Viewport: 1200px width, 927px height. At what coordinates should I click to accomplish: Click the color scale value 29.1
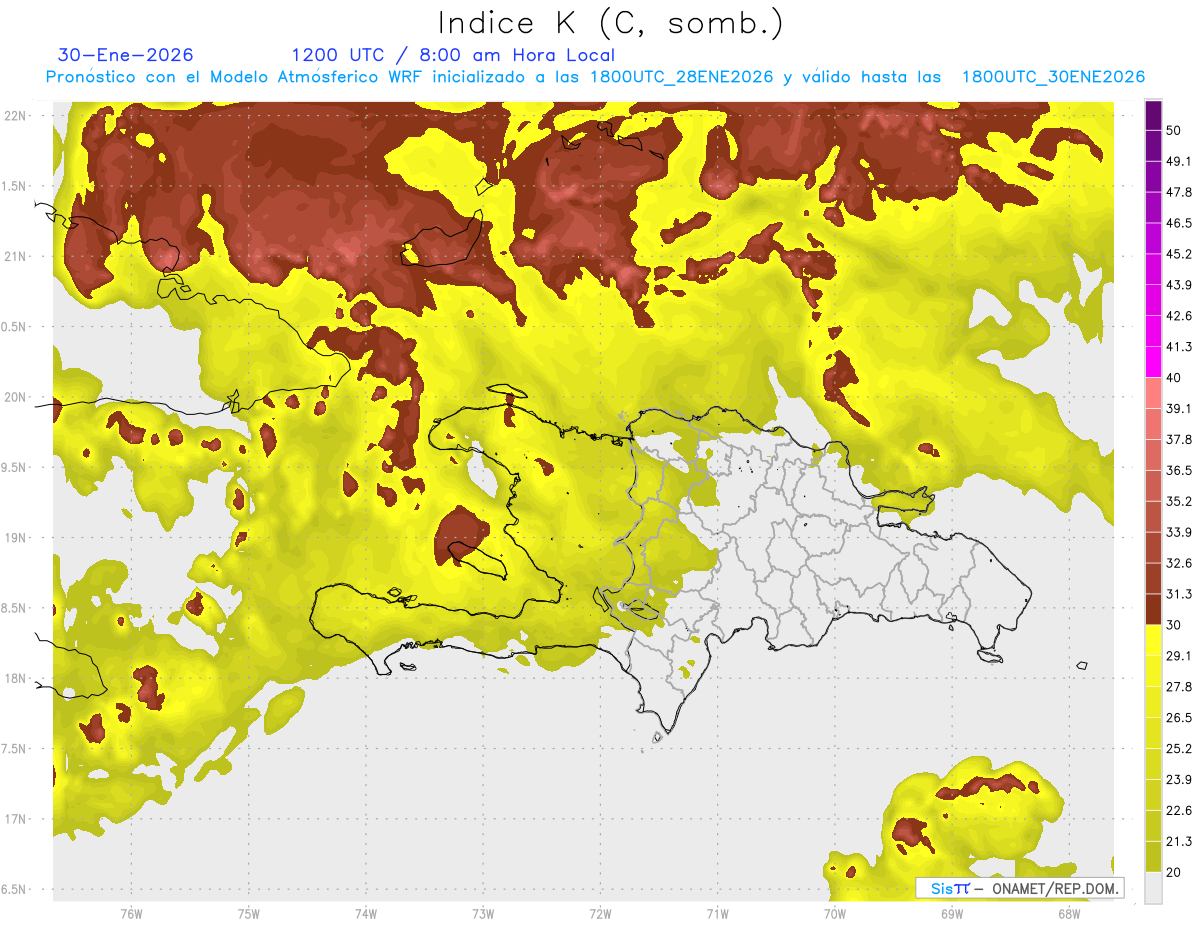[1179, 656]
